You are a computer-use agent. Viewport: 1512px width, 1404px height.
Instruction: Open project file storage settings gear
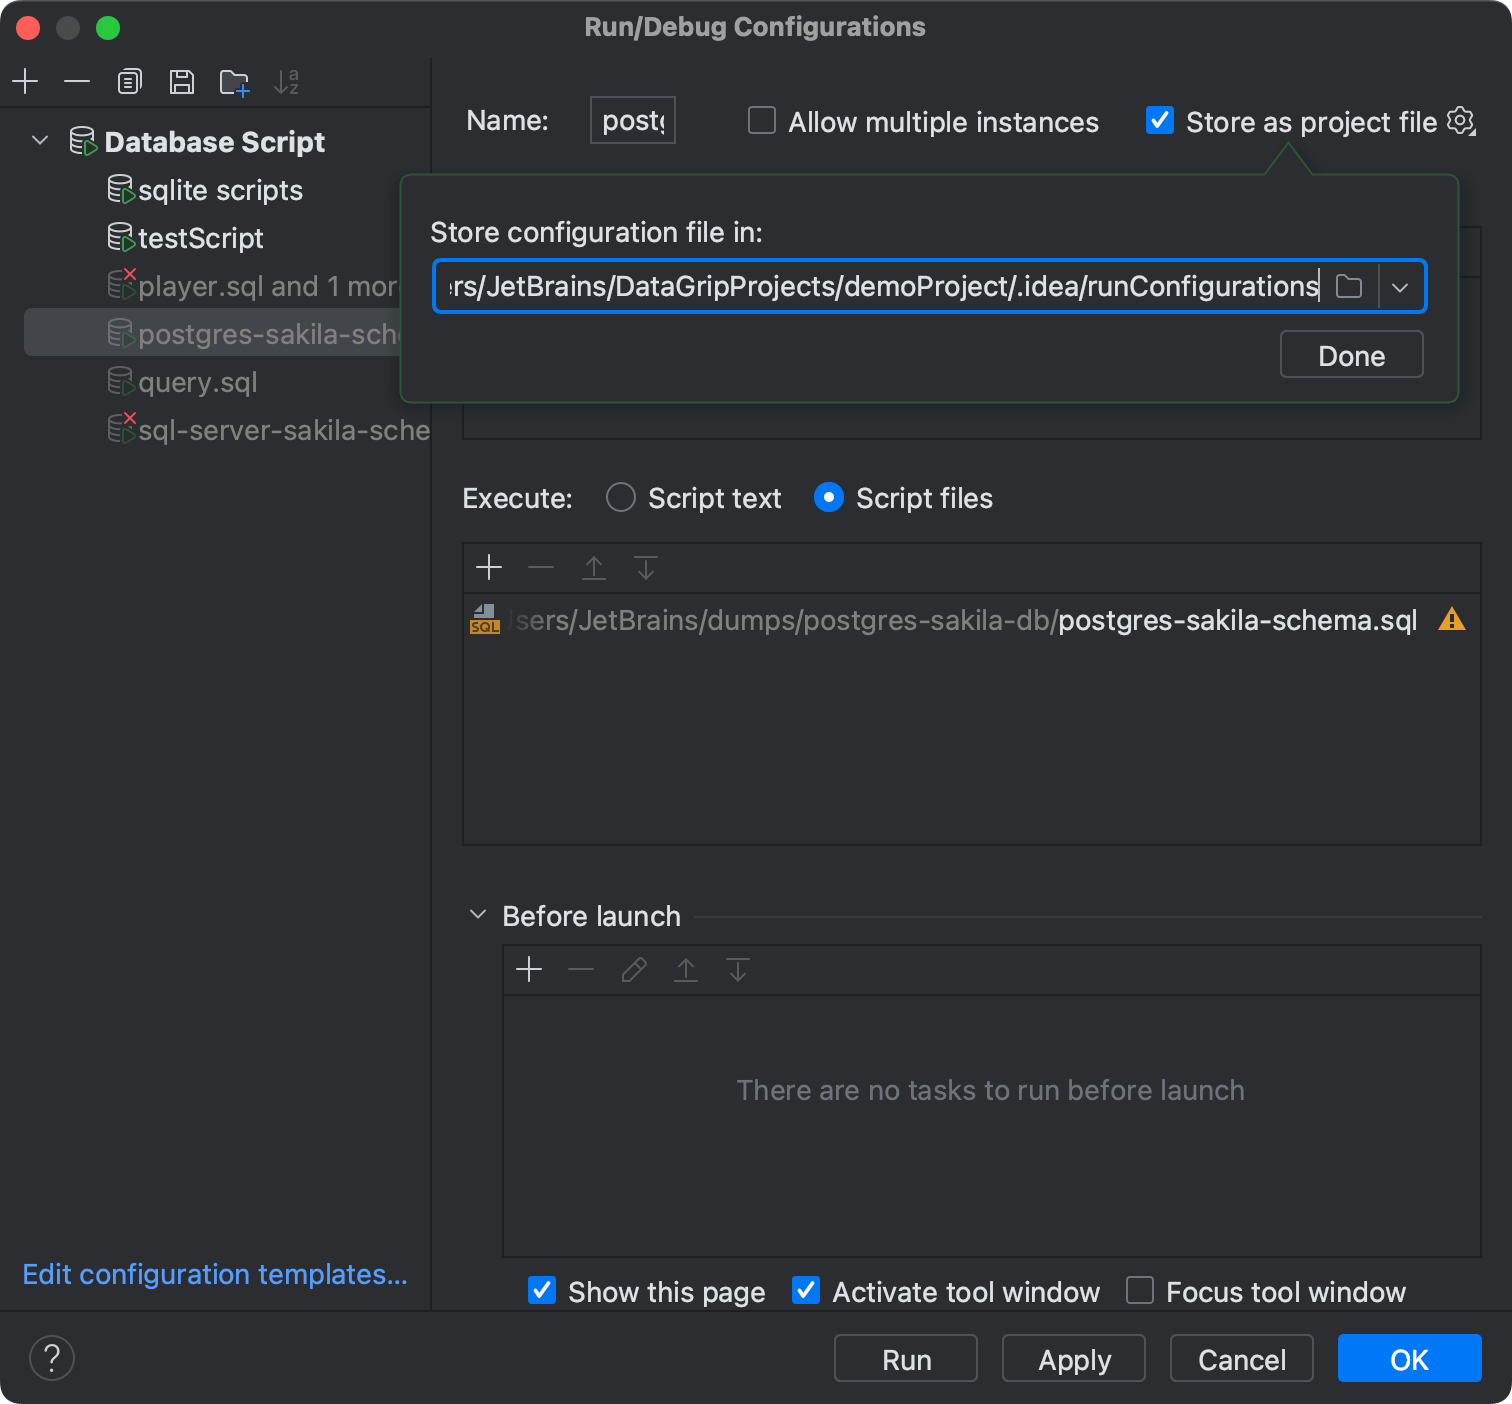point(1461,121)
